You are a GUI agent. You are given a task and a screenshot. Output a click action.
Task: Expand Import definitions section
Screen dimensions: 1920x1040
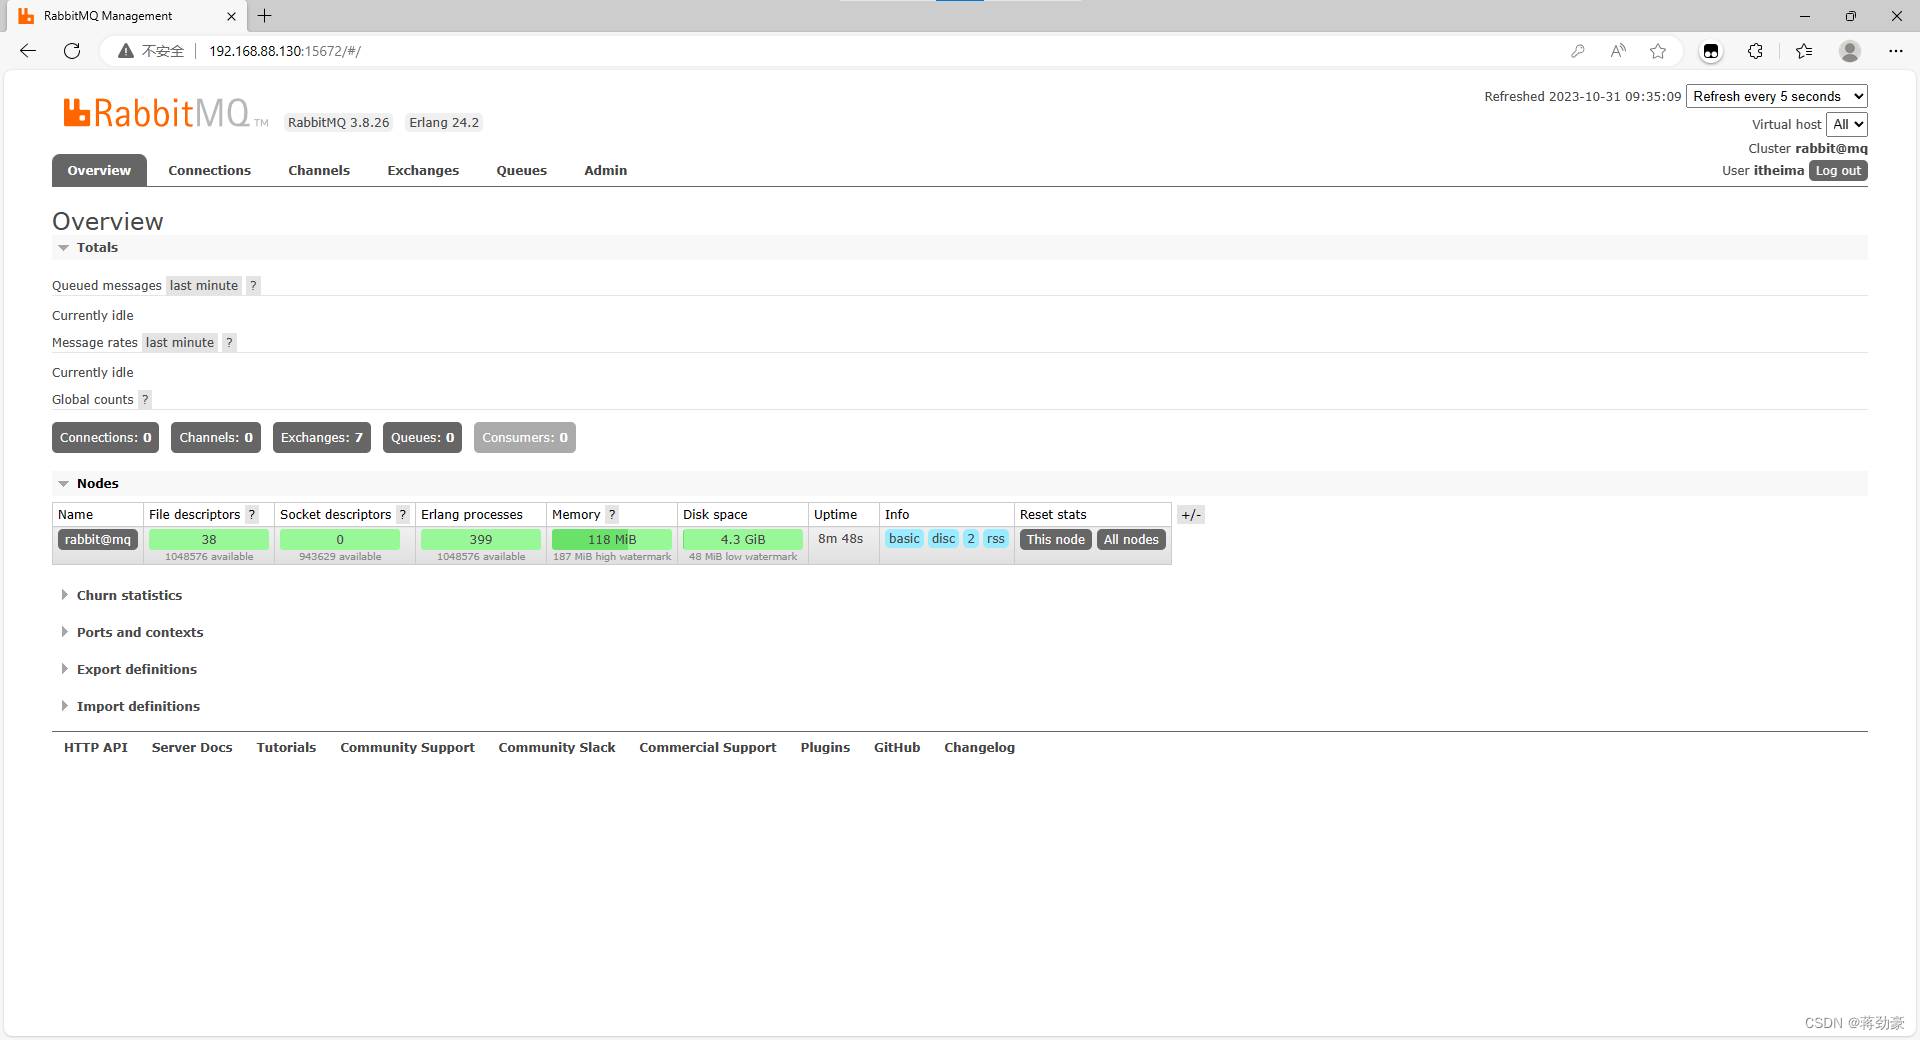point(138,707)
